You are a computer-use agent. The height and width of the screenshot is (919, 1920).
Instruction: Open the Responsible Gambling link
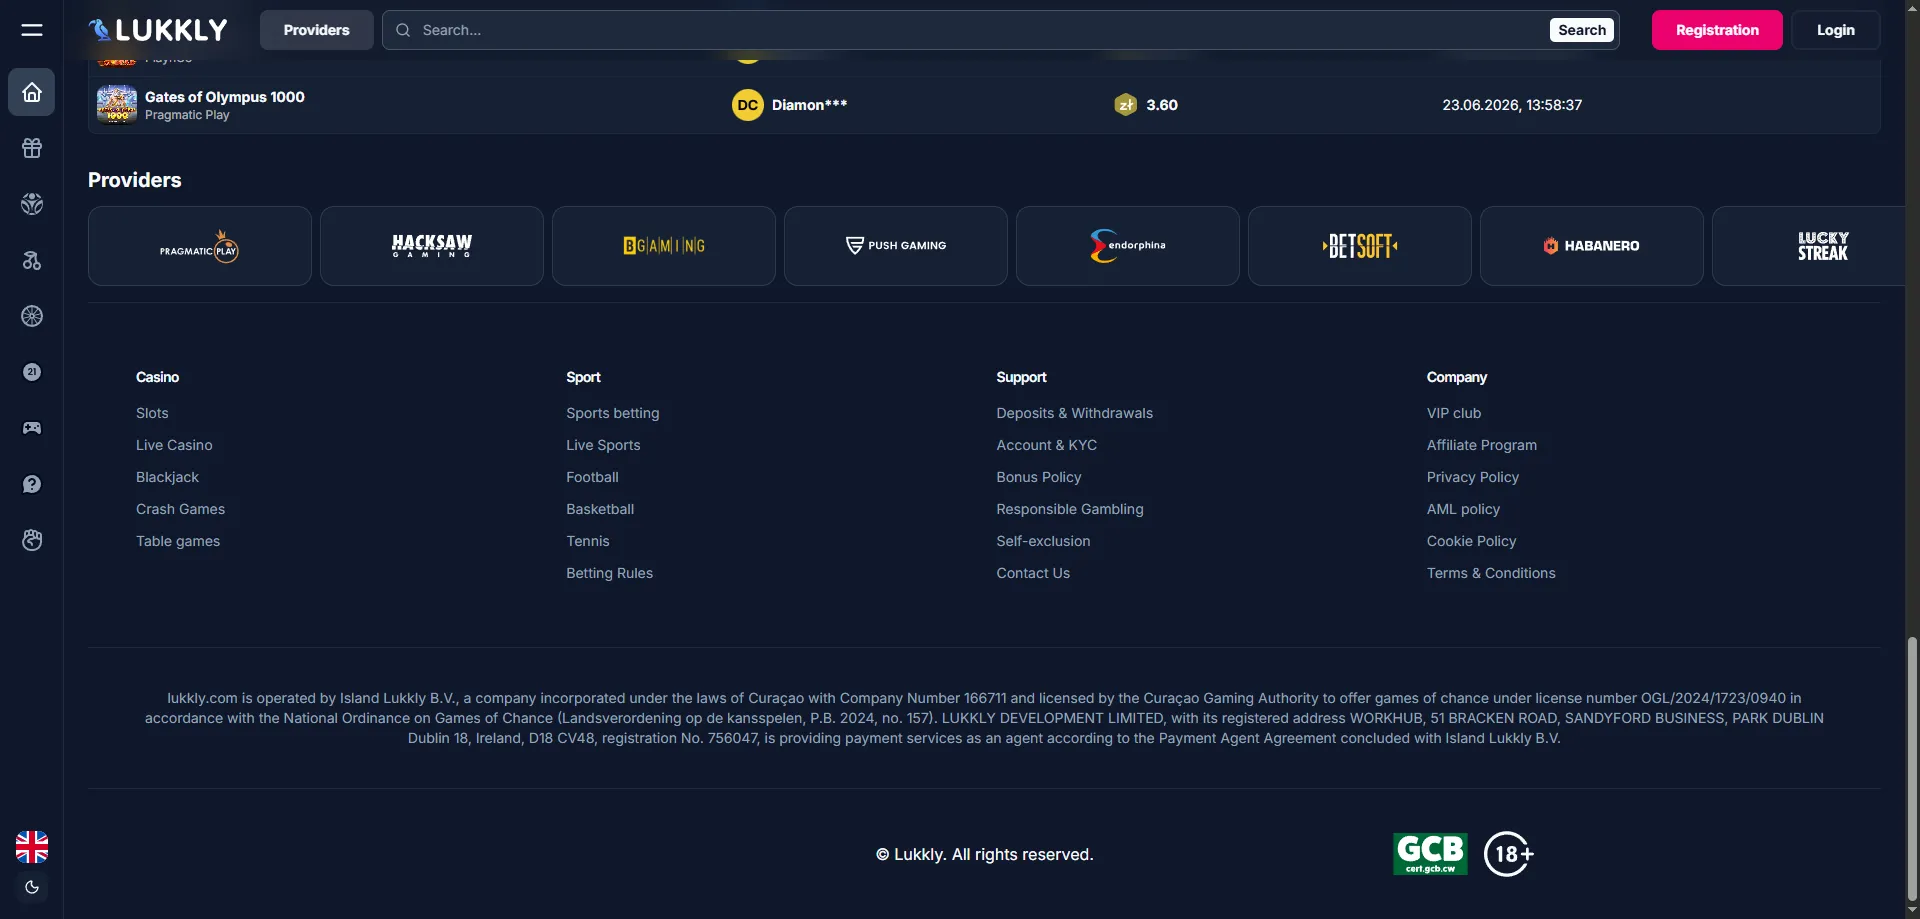(1070, 509)
